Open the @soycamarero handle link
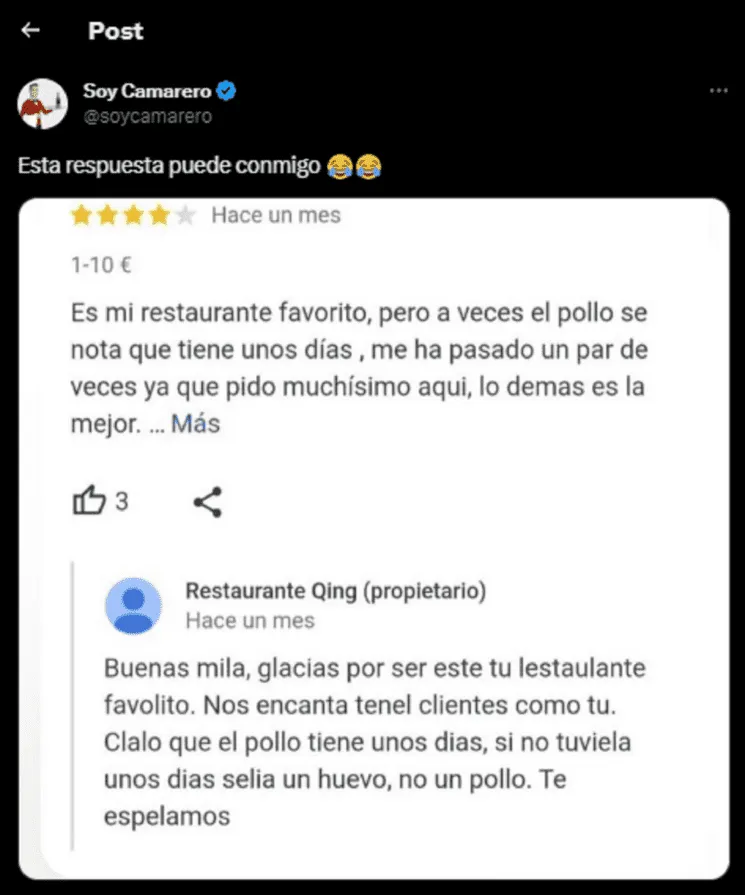Screen dimensions: 745x895 point(148,115)
